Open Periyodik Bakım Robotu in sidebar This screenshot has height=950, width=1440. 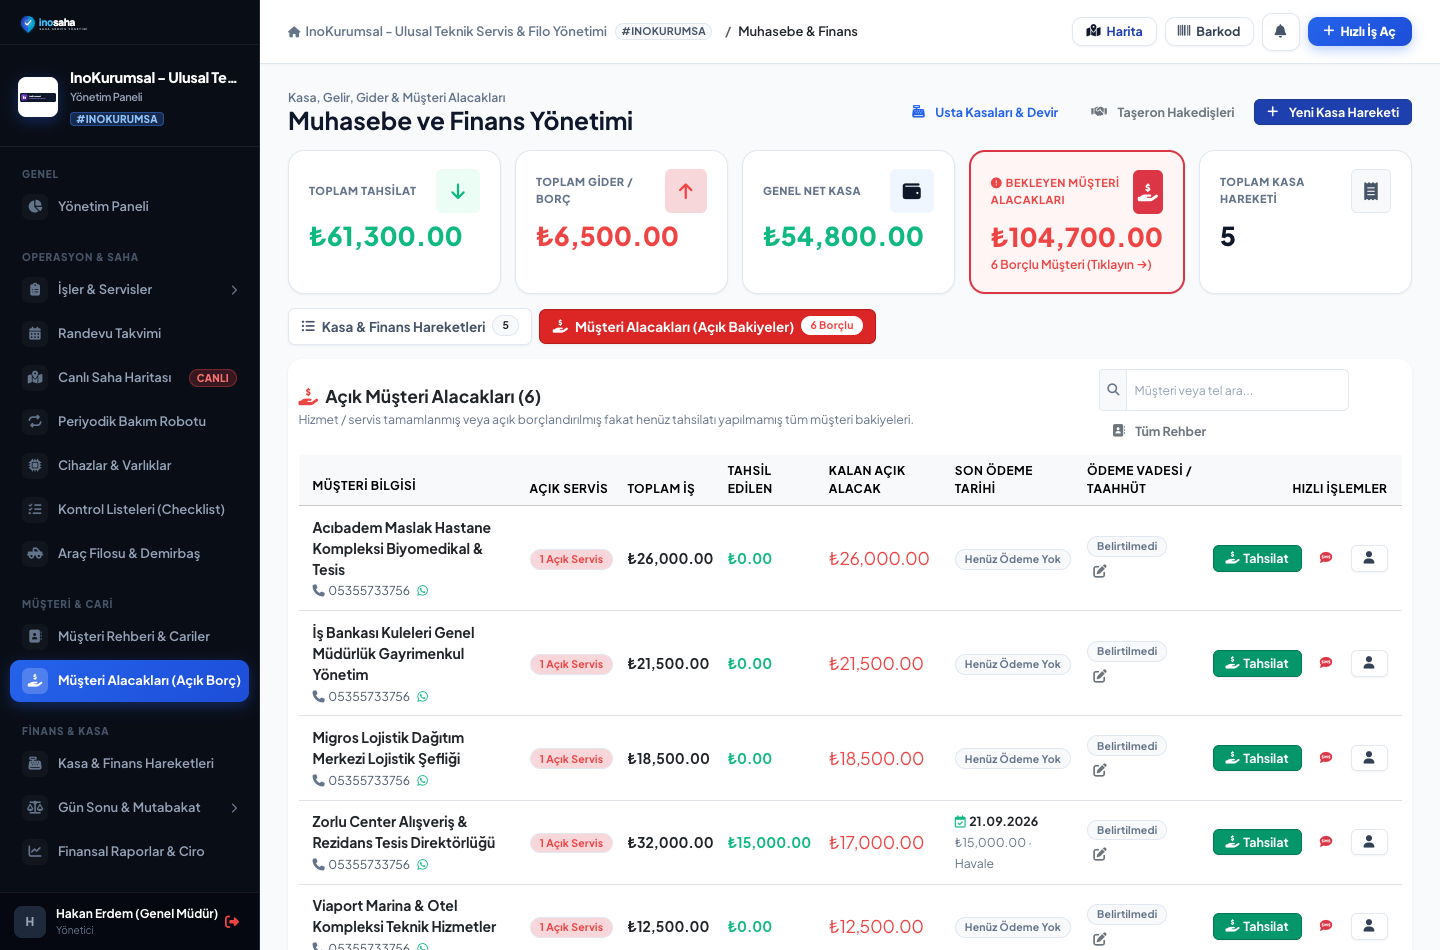click(x=130, y=422)
